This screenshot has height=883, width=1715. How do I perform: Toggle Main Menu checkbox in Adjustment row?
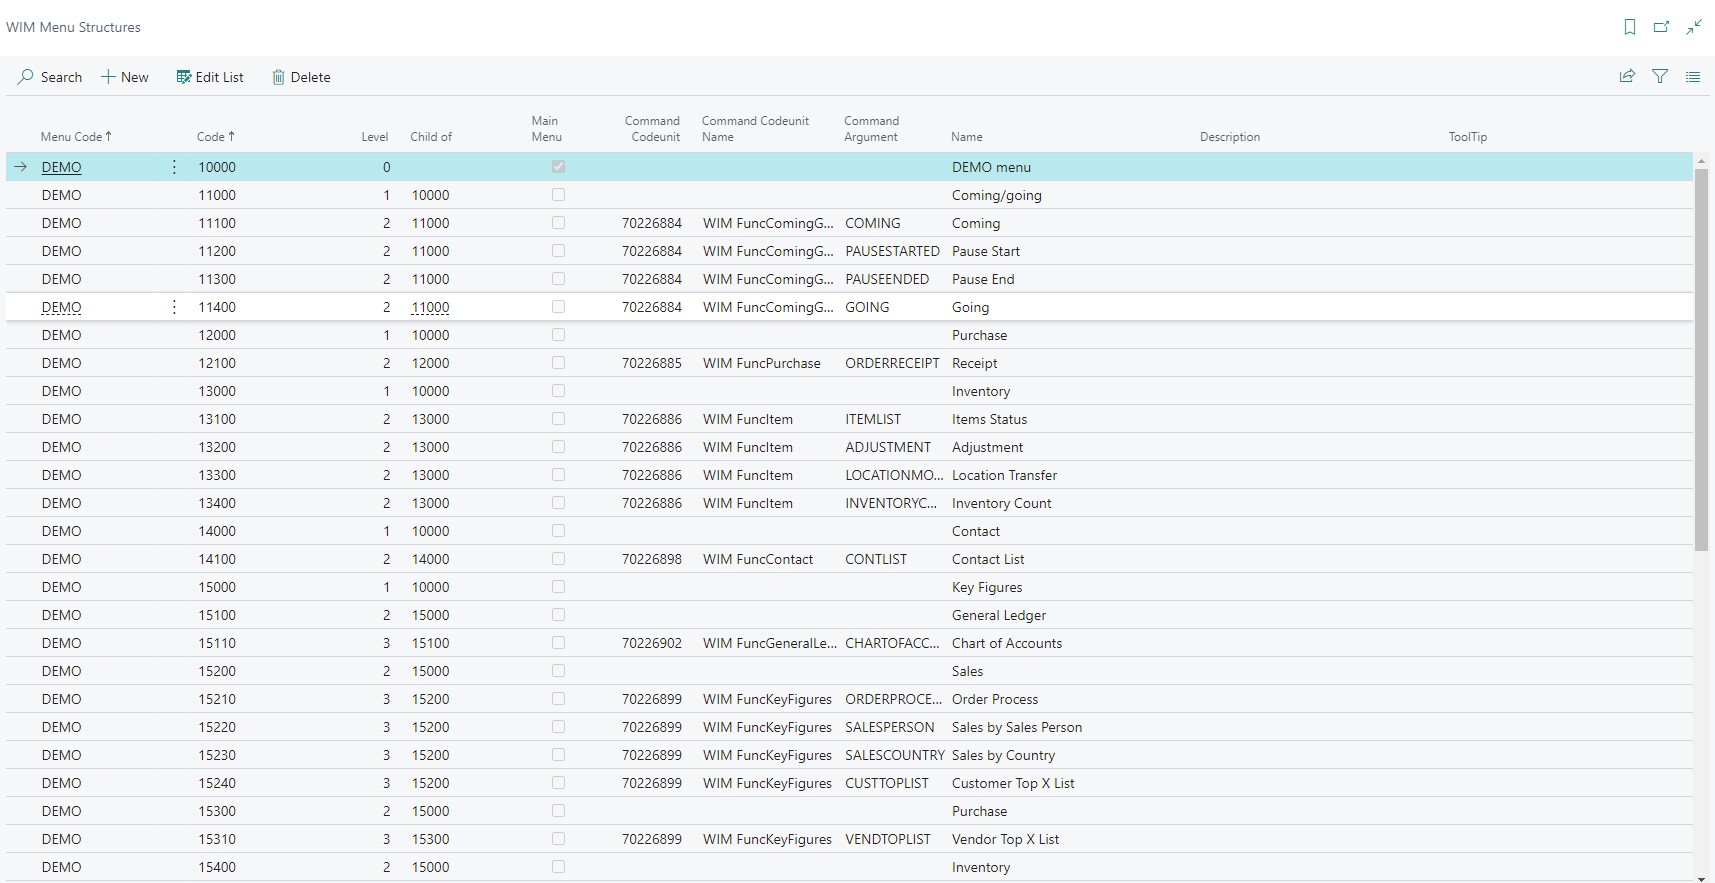(x=558, y=447)
